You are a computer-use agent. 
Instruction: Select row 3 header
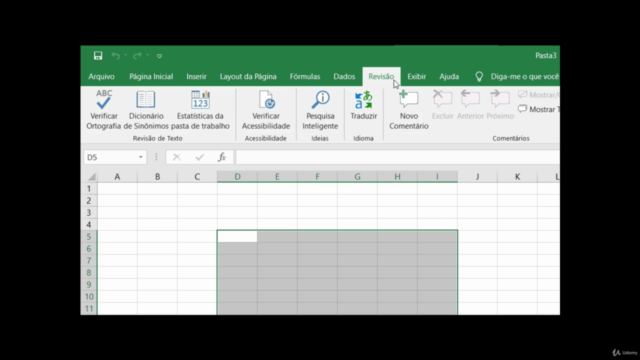coord(89,213)
